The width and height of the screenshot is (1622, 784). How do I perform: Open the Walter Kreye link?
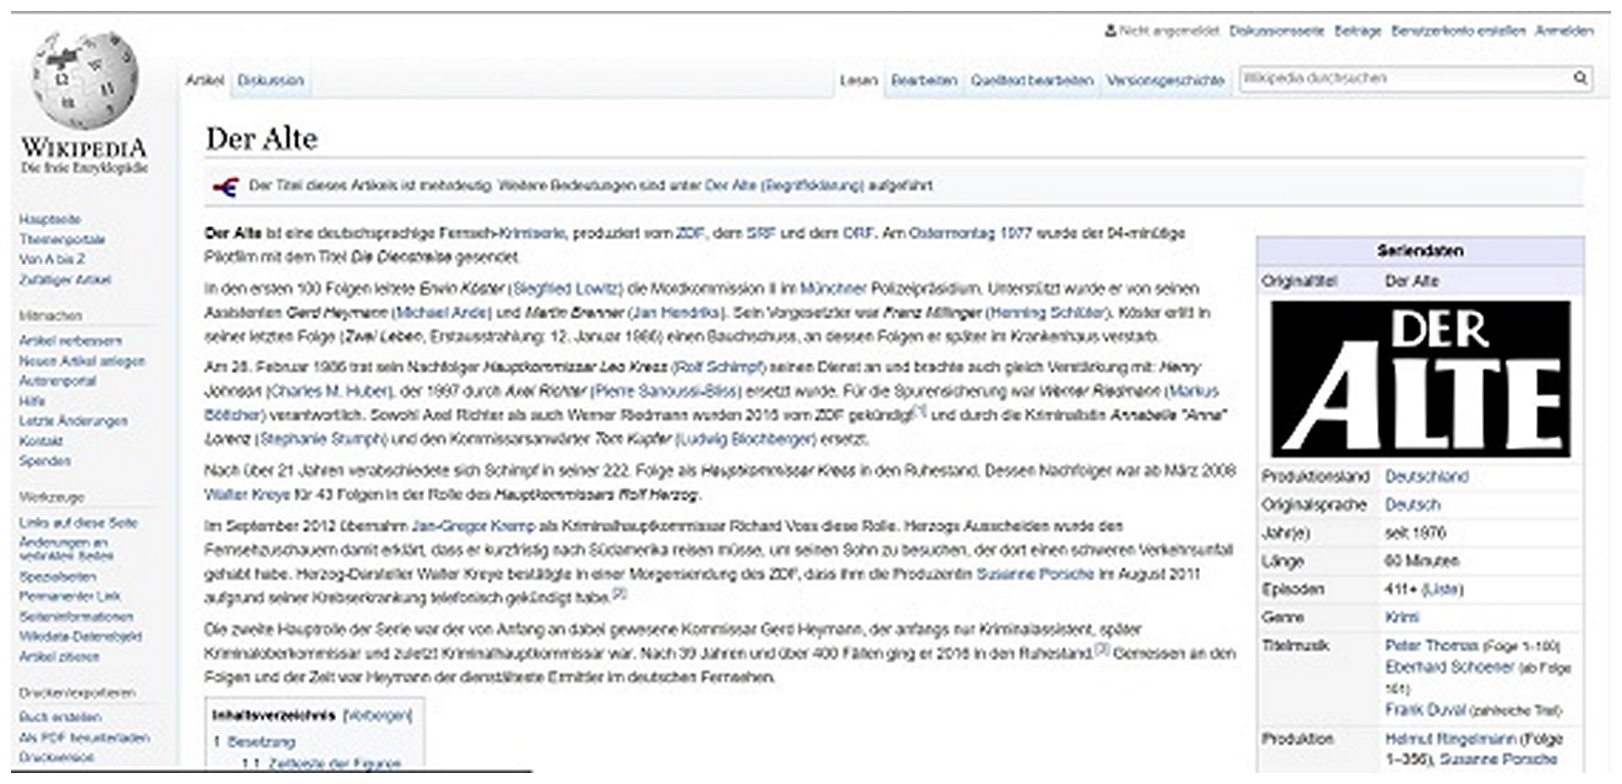(x=247, y=495)
